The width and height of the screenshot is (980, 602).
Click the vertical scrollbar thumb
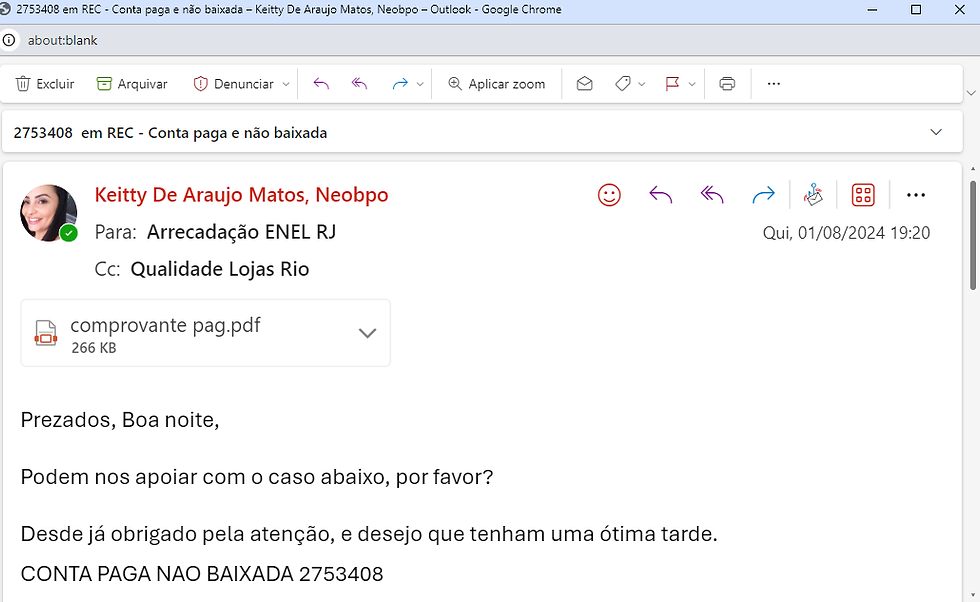974,235
